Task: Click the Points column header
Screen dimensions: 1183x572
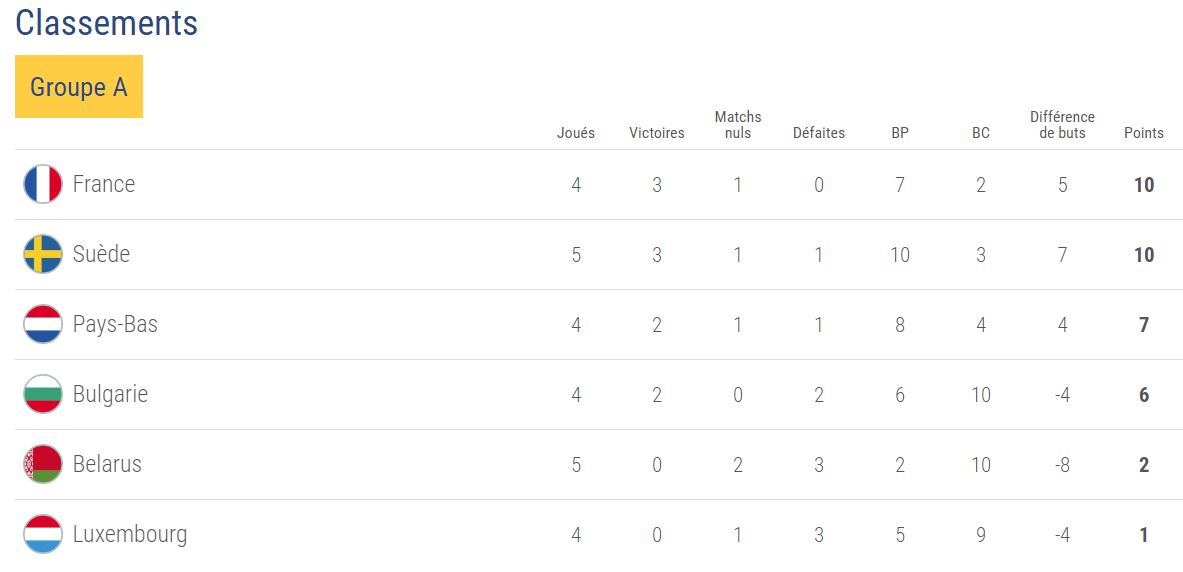Action: (x=1144, y=133)
